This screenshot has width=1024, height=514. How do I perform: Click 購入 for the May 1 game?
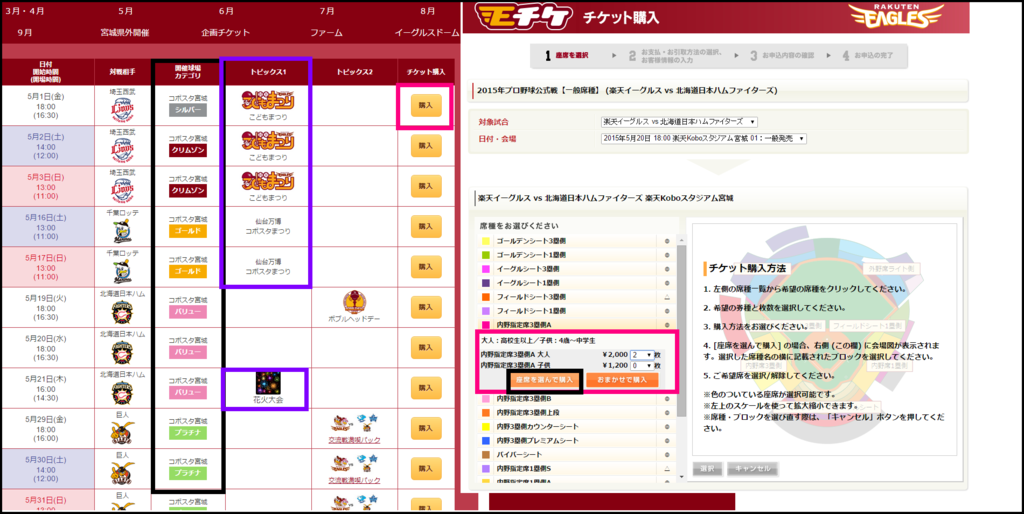point(426,105)
